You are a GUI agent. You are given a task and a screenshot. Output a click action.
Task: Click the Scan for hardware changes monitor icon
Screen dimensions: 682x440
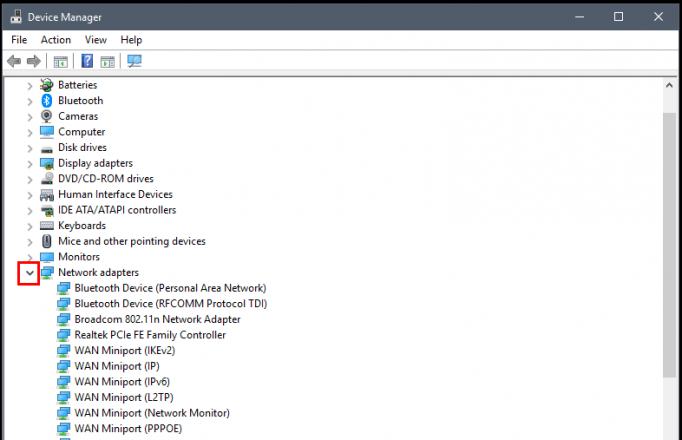[134, 61]
